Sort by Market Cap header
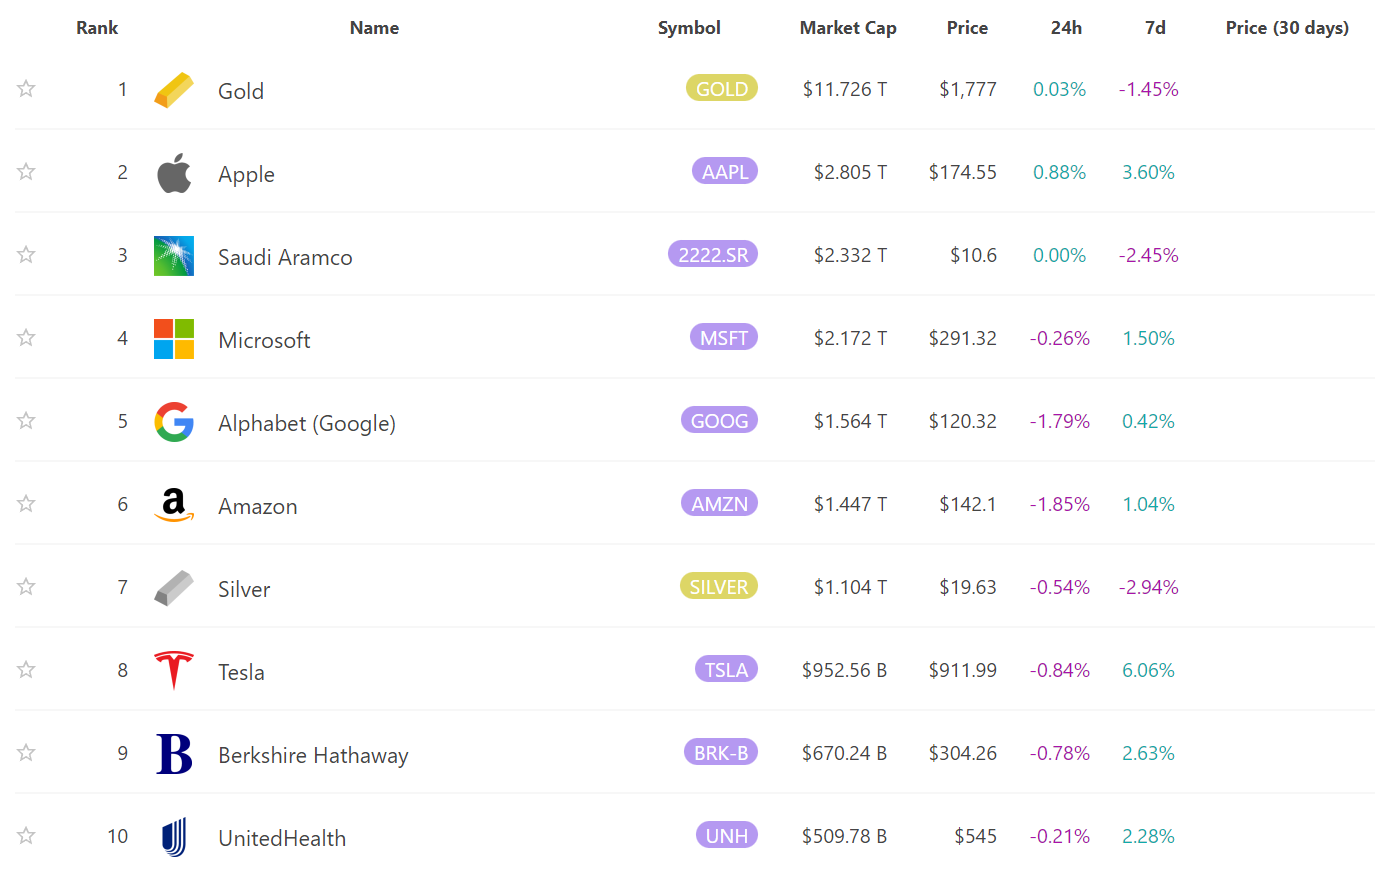The width and height of the screenshot is (1375, 869). pos(848,28)
